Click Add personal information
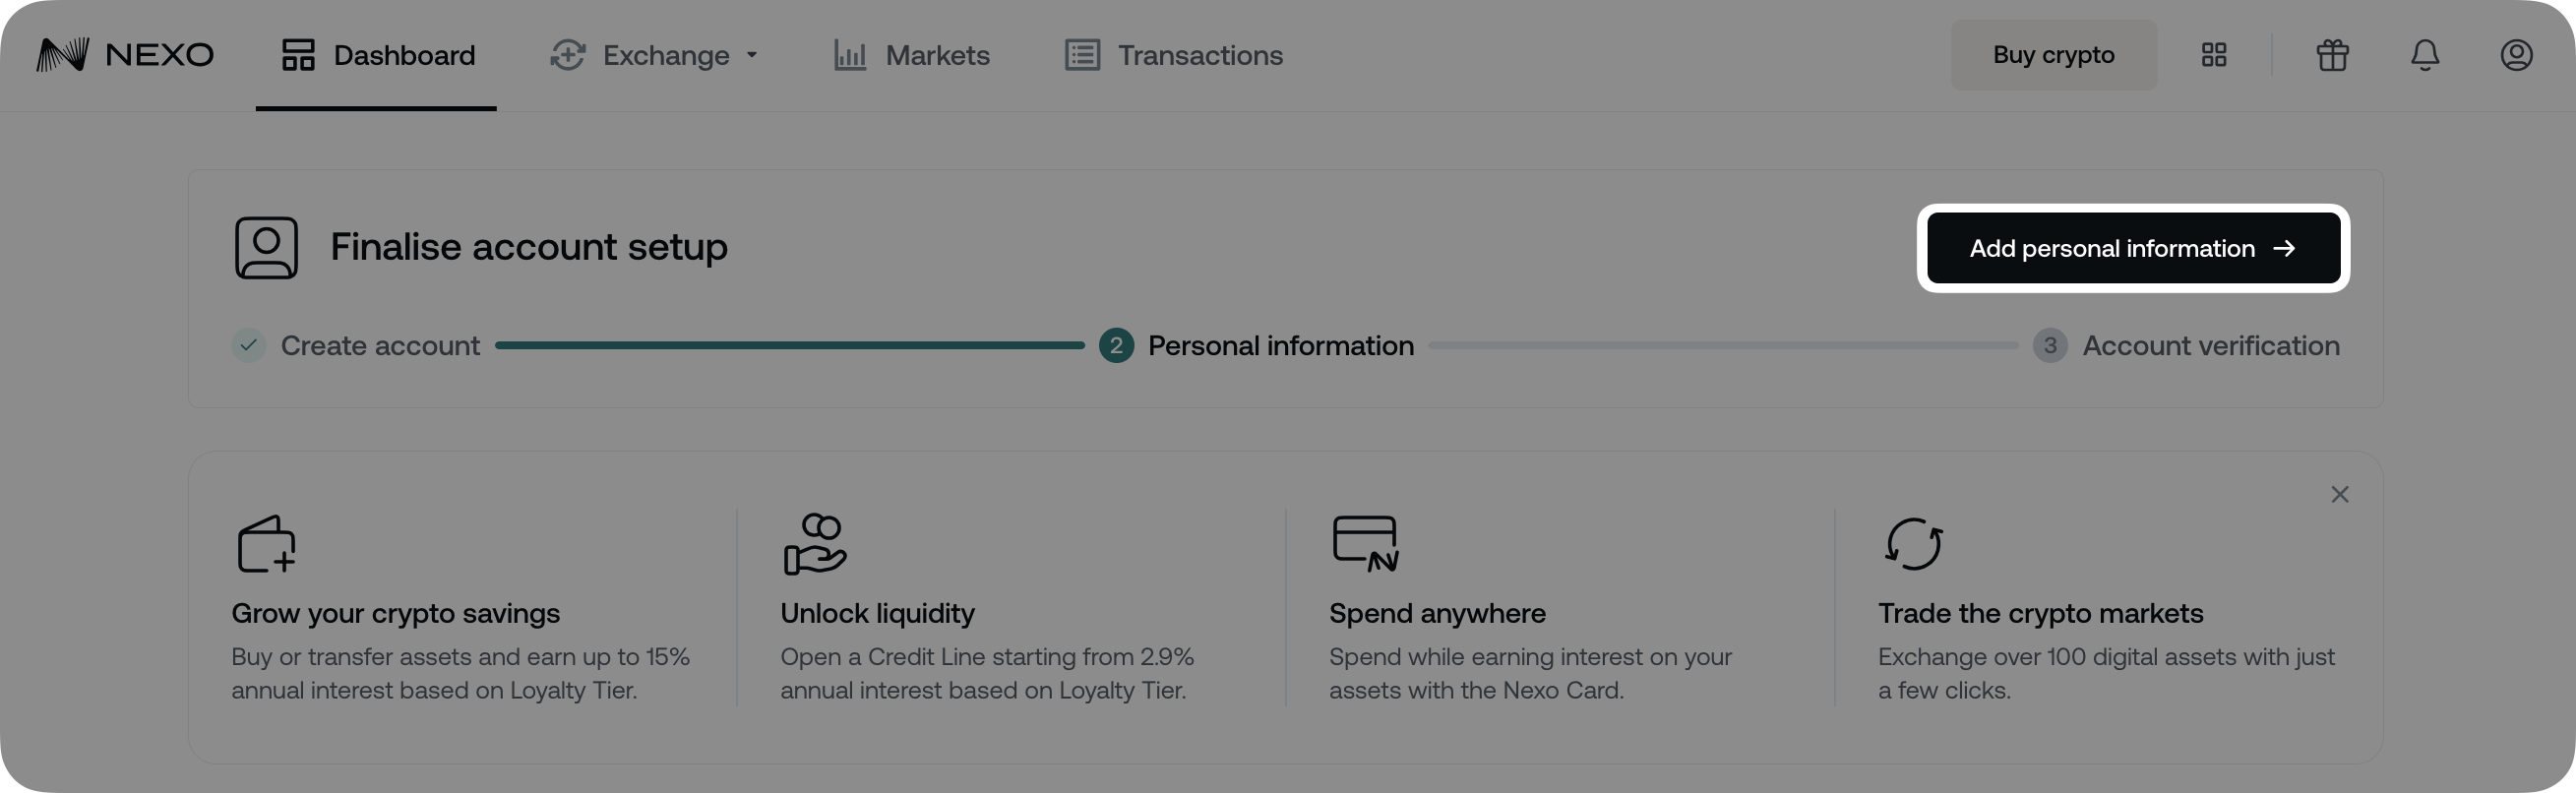Viewport: 2576px width, 793px height. [2132, 248]
